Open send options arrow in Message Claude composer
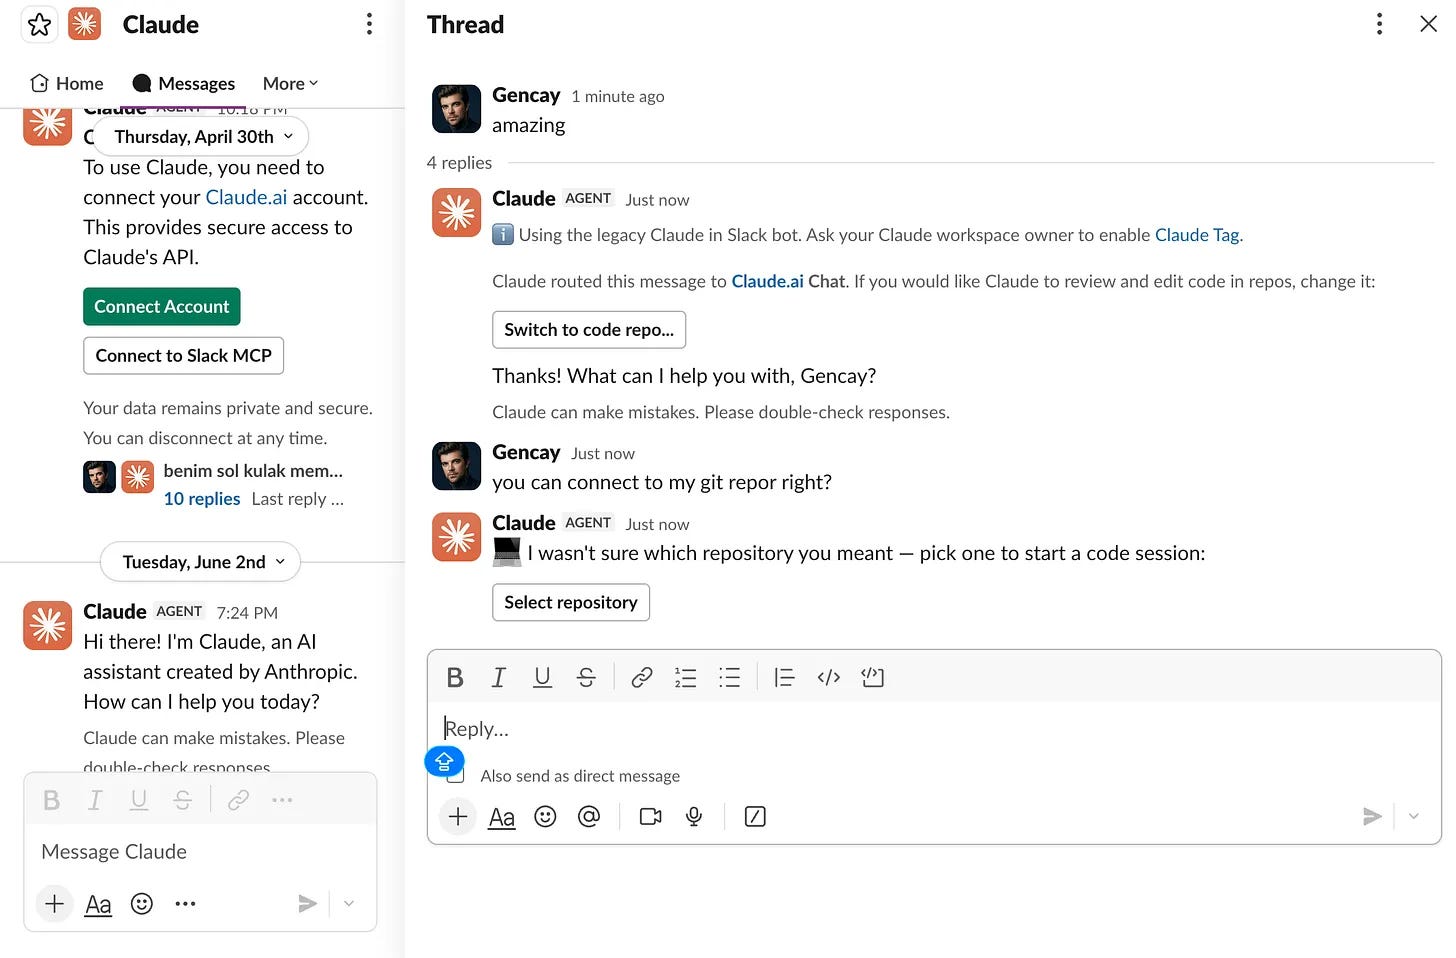Screen dimensions: 1456x958 [x=349, y=904]
